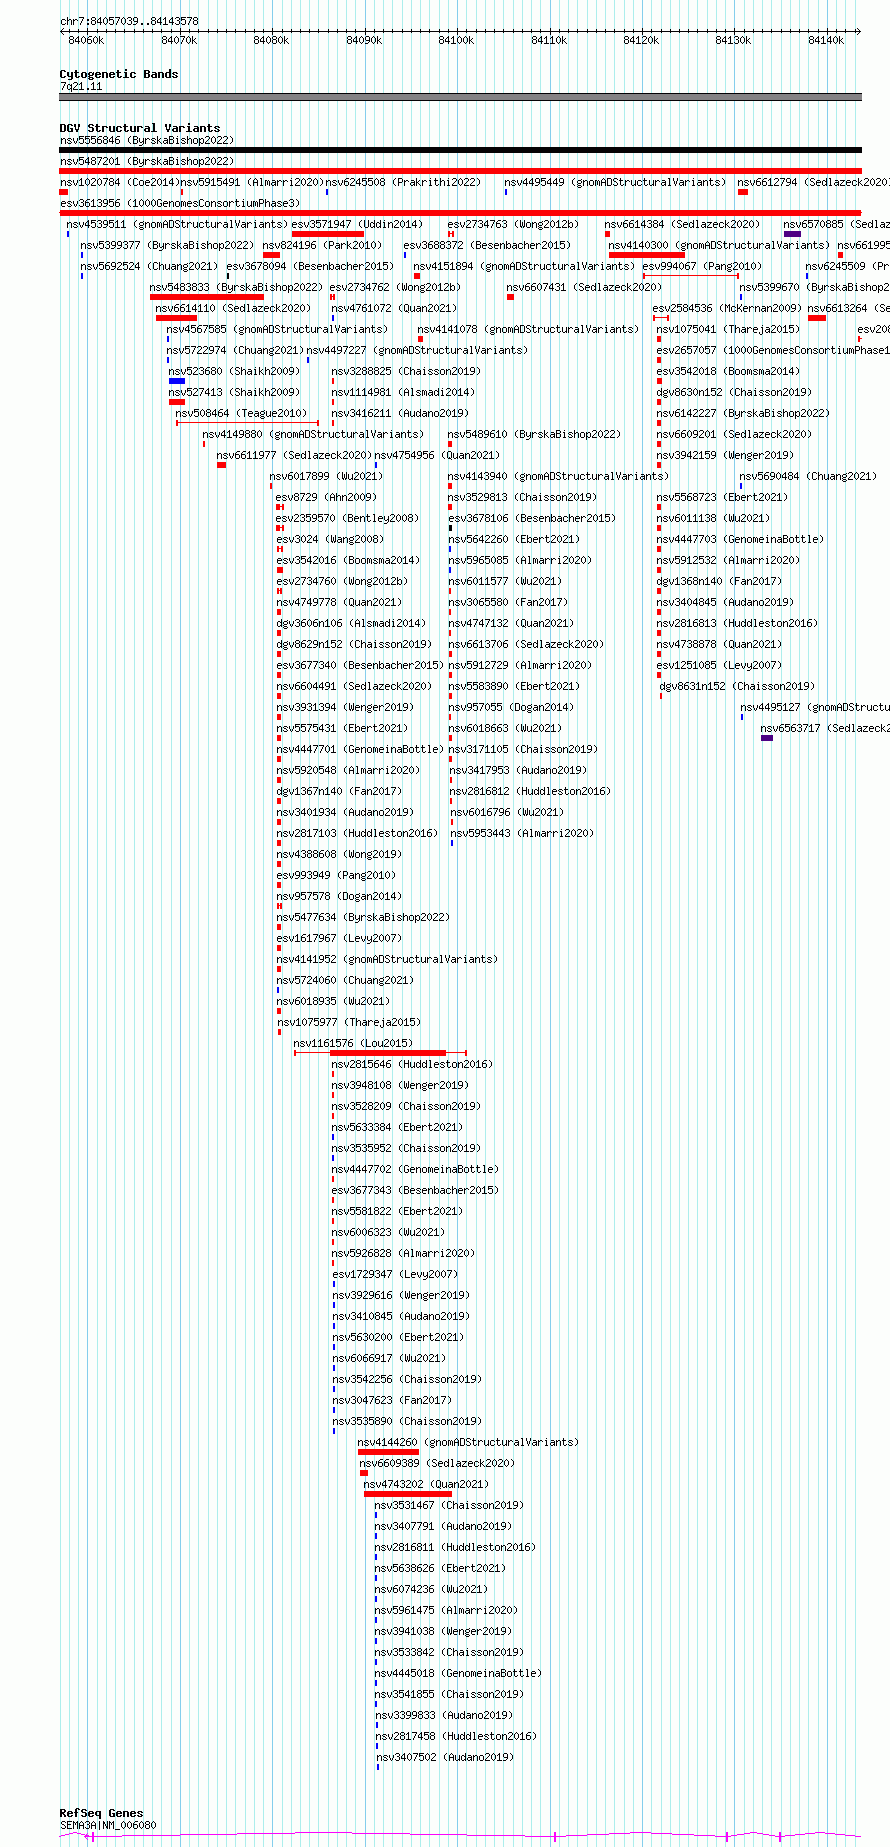
Task: Open variant nsv3407502 (Audano2019)
Action: point(445,1758)
